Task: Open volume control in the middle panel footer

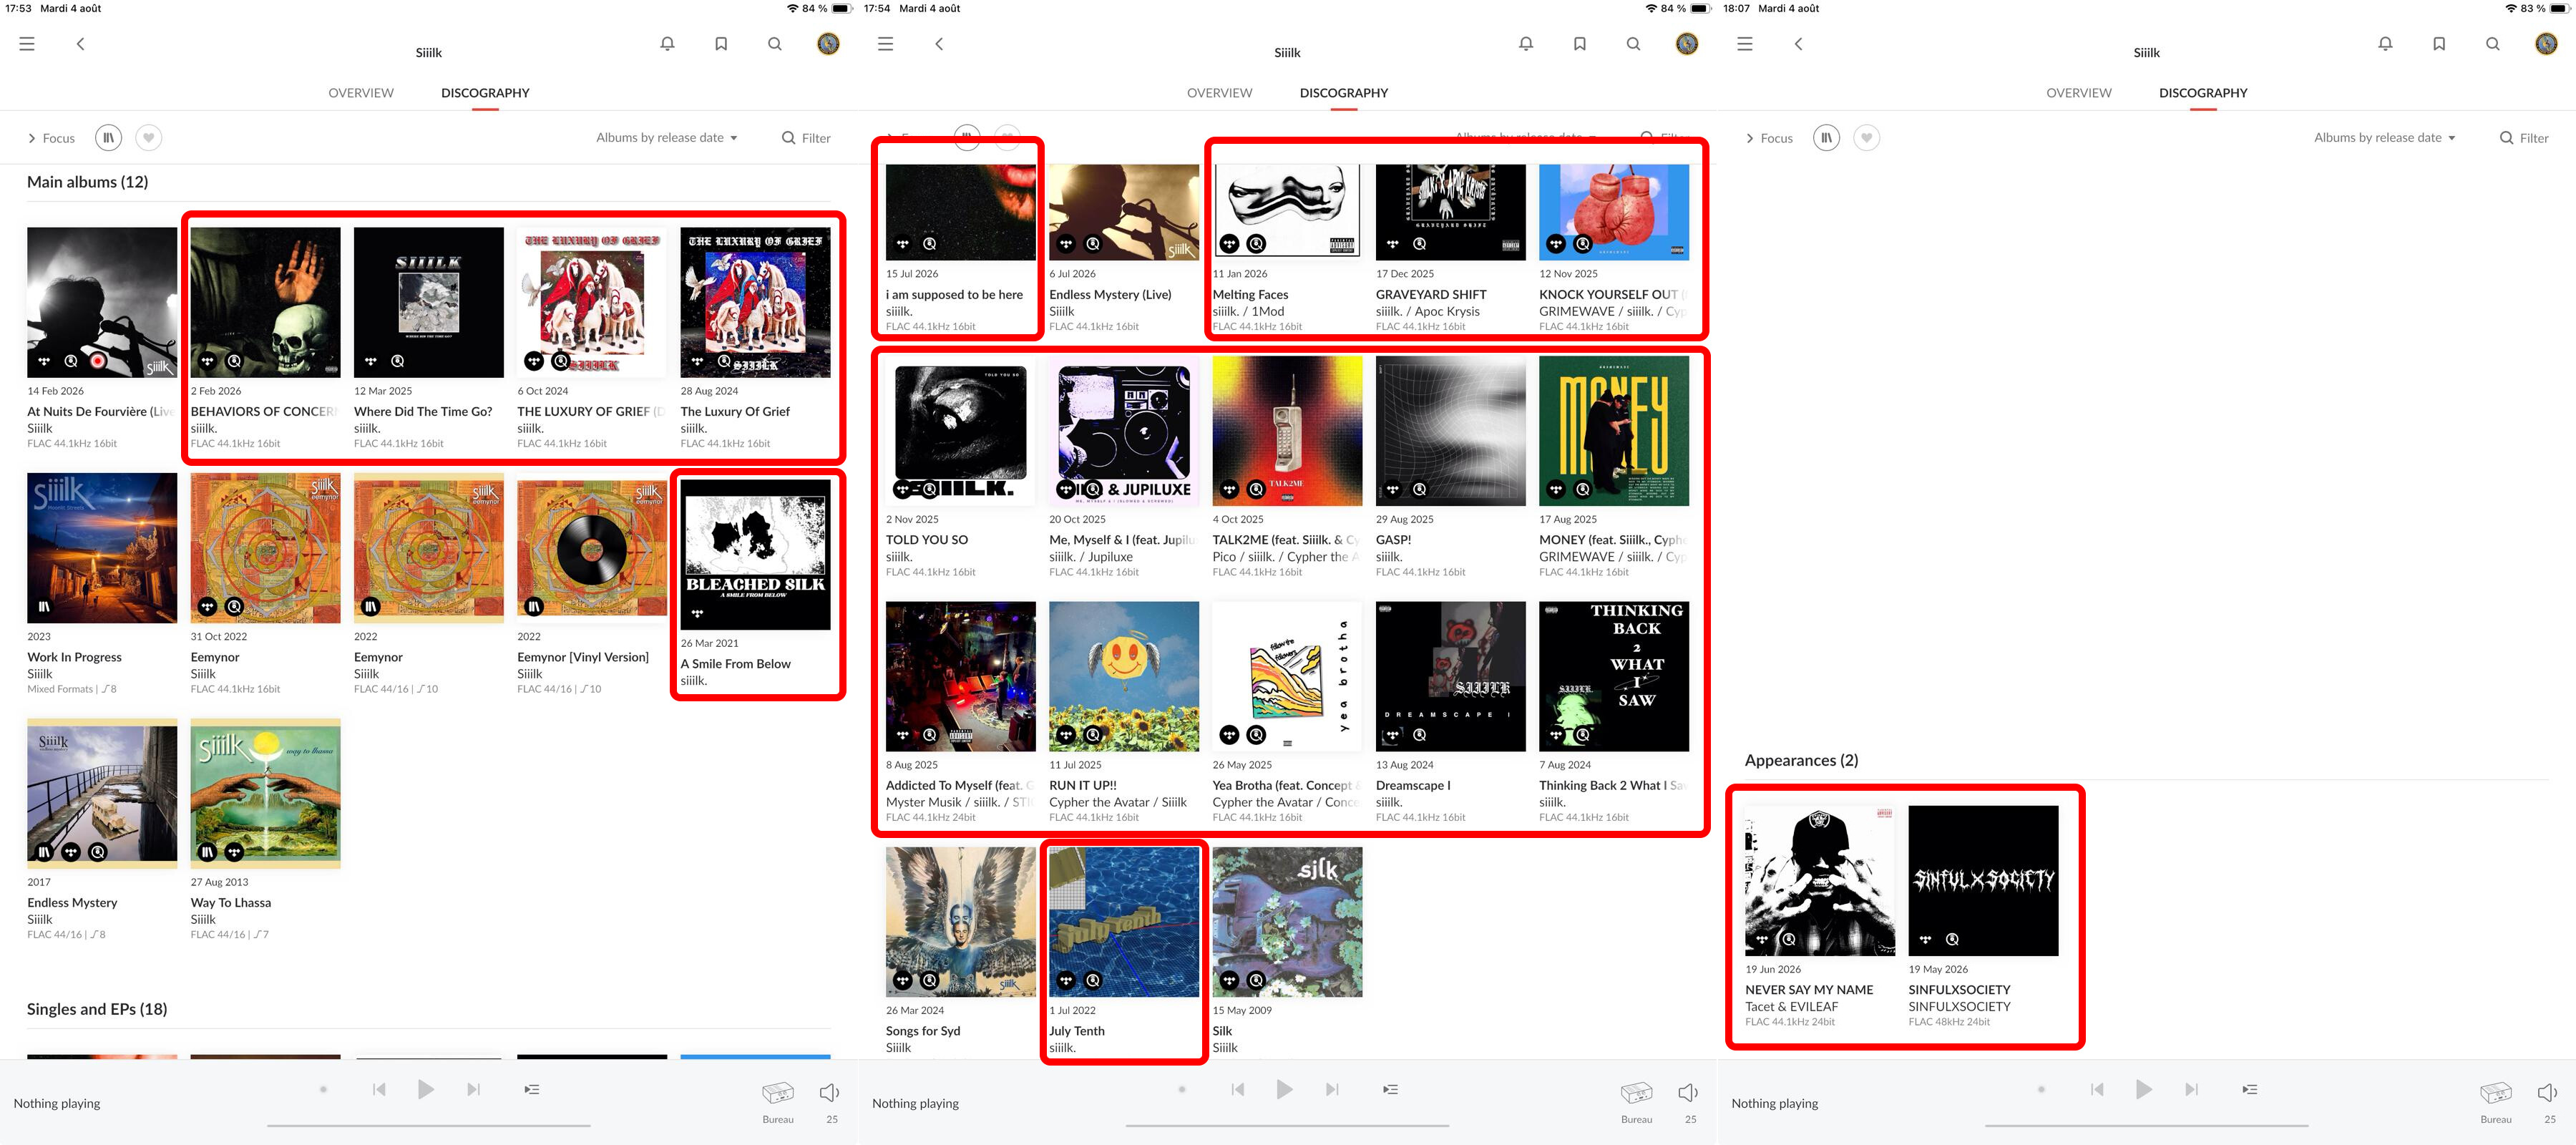Action: pos(1689,1092)
